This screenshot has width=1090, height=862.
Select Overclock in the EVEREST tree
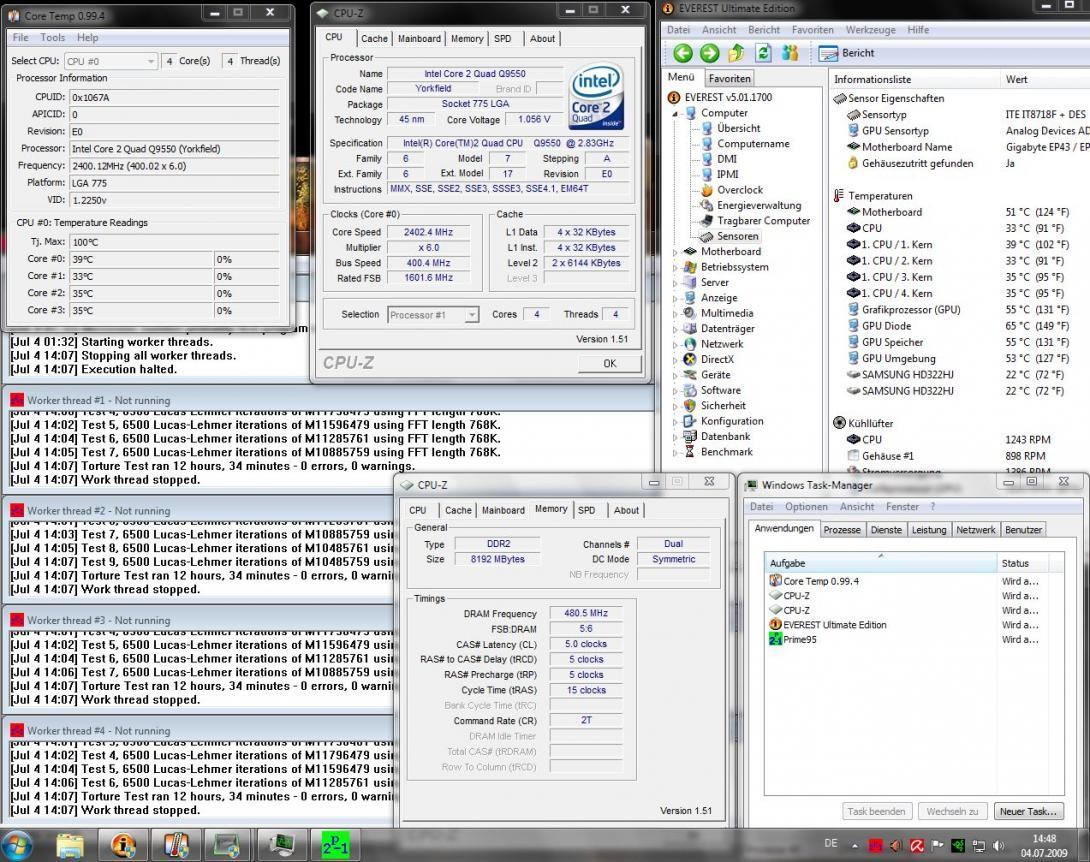point(740,190)
